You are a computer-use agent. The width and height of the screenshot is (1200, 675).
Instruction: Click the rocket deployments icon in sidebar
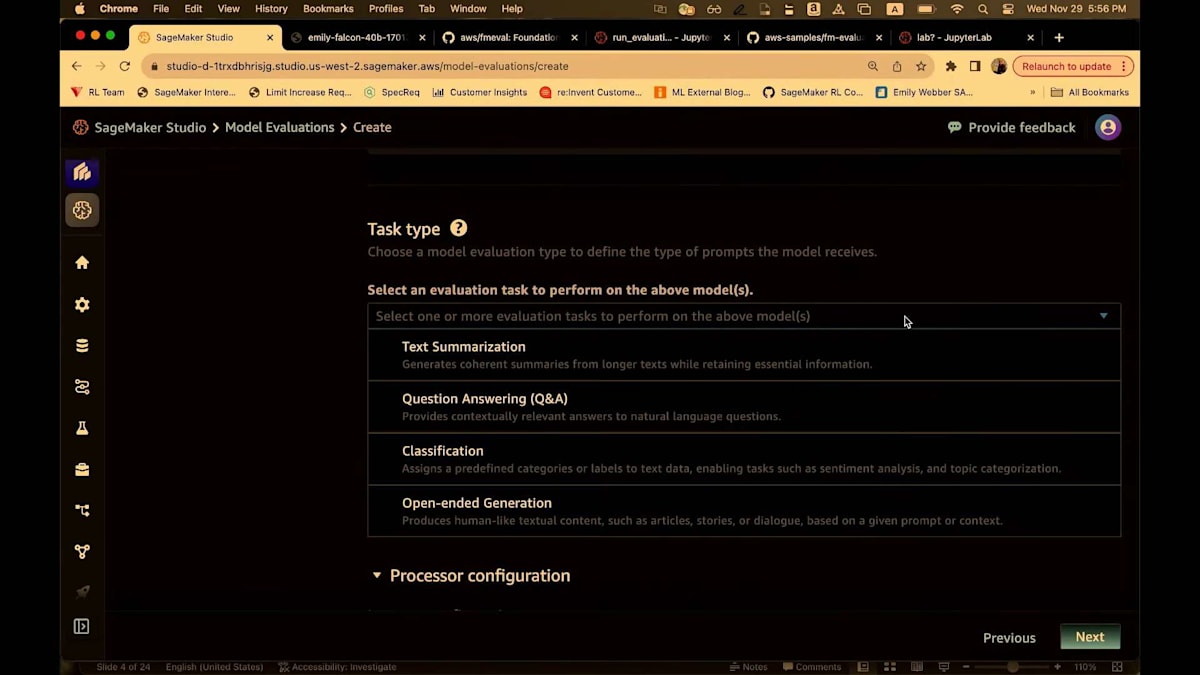click(82, 592)
